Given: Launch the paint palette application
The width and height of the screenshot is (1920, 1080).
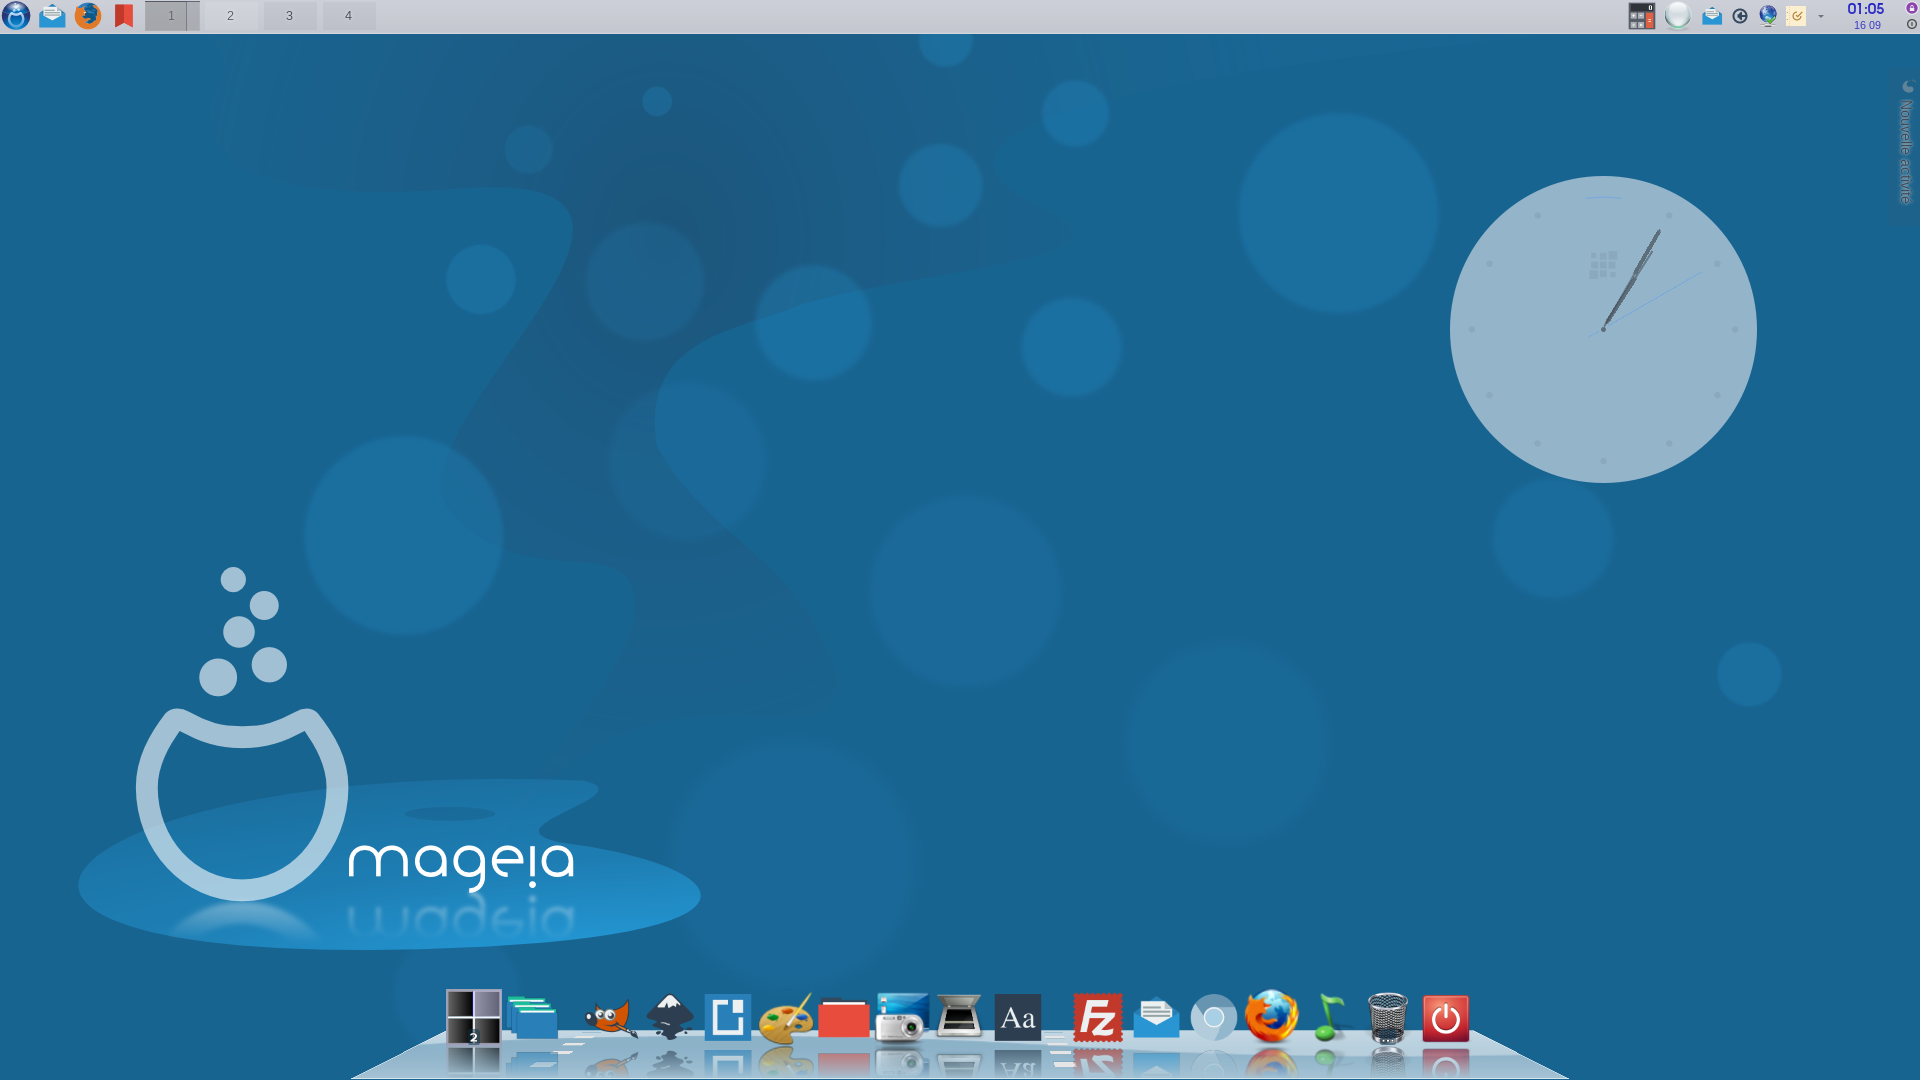Looking at the screenshot, I should (786, 1018).
